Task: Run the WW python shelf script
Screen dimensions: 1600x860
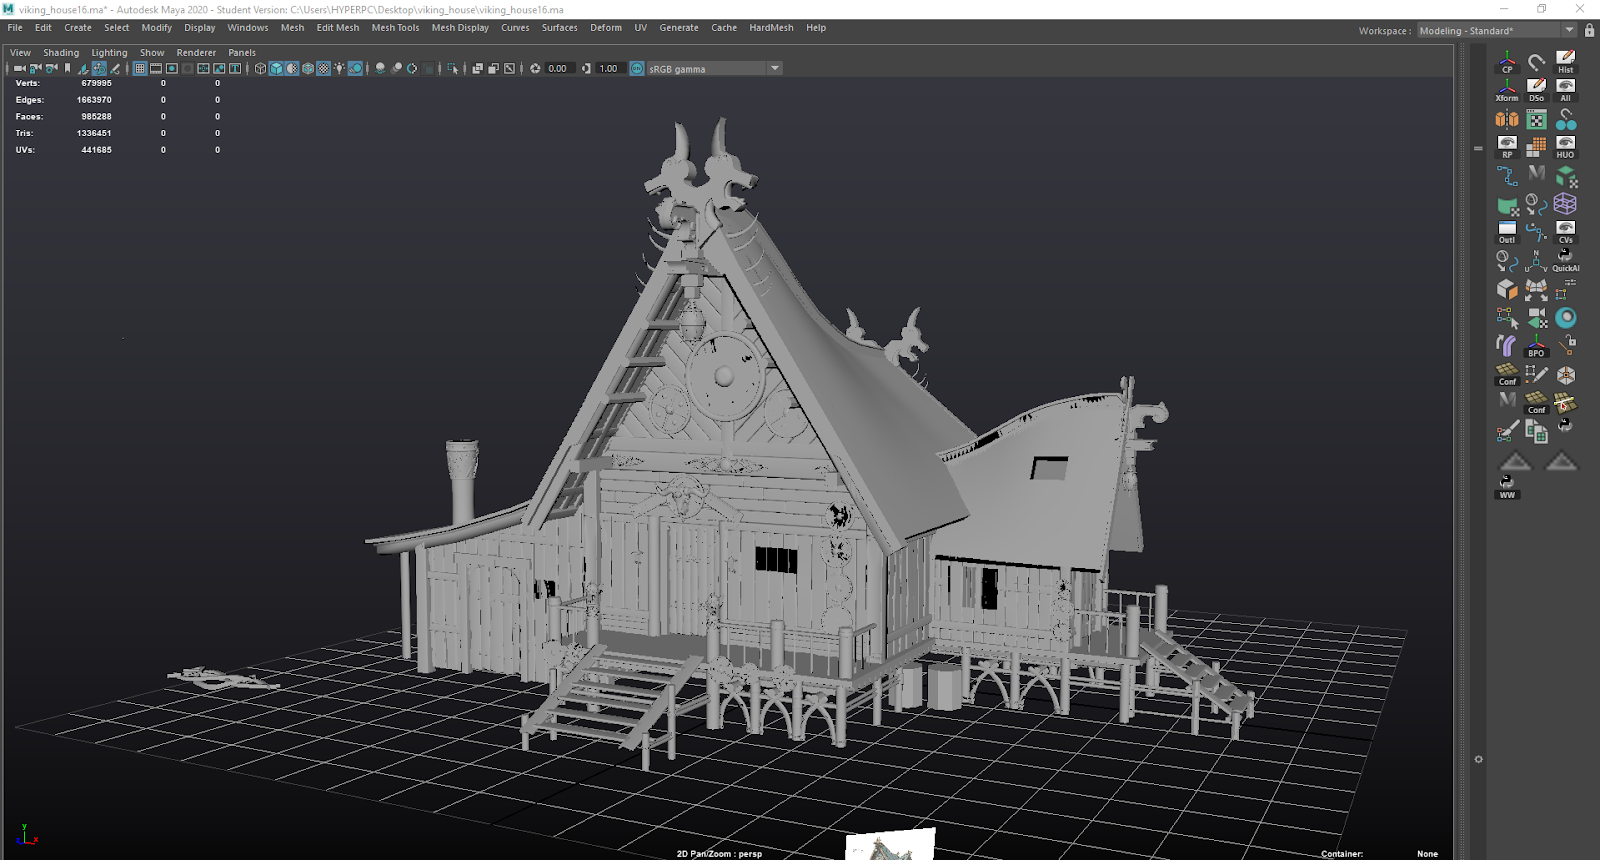Action: (x=1507, y=487)
